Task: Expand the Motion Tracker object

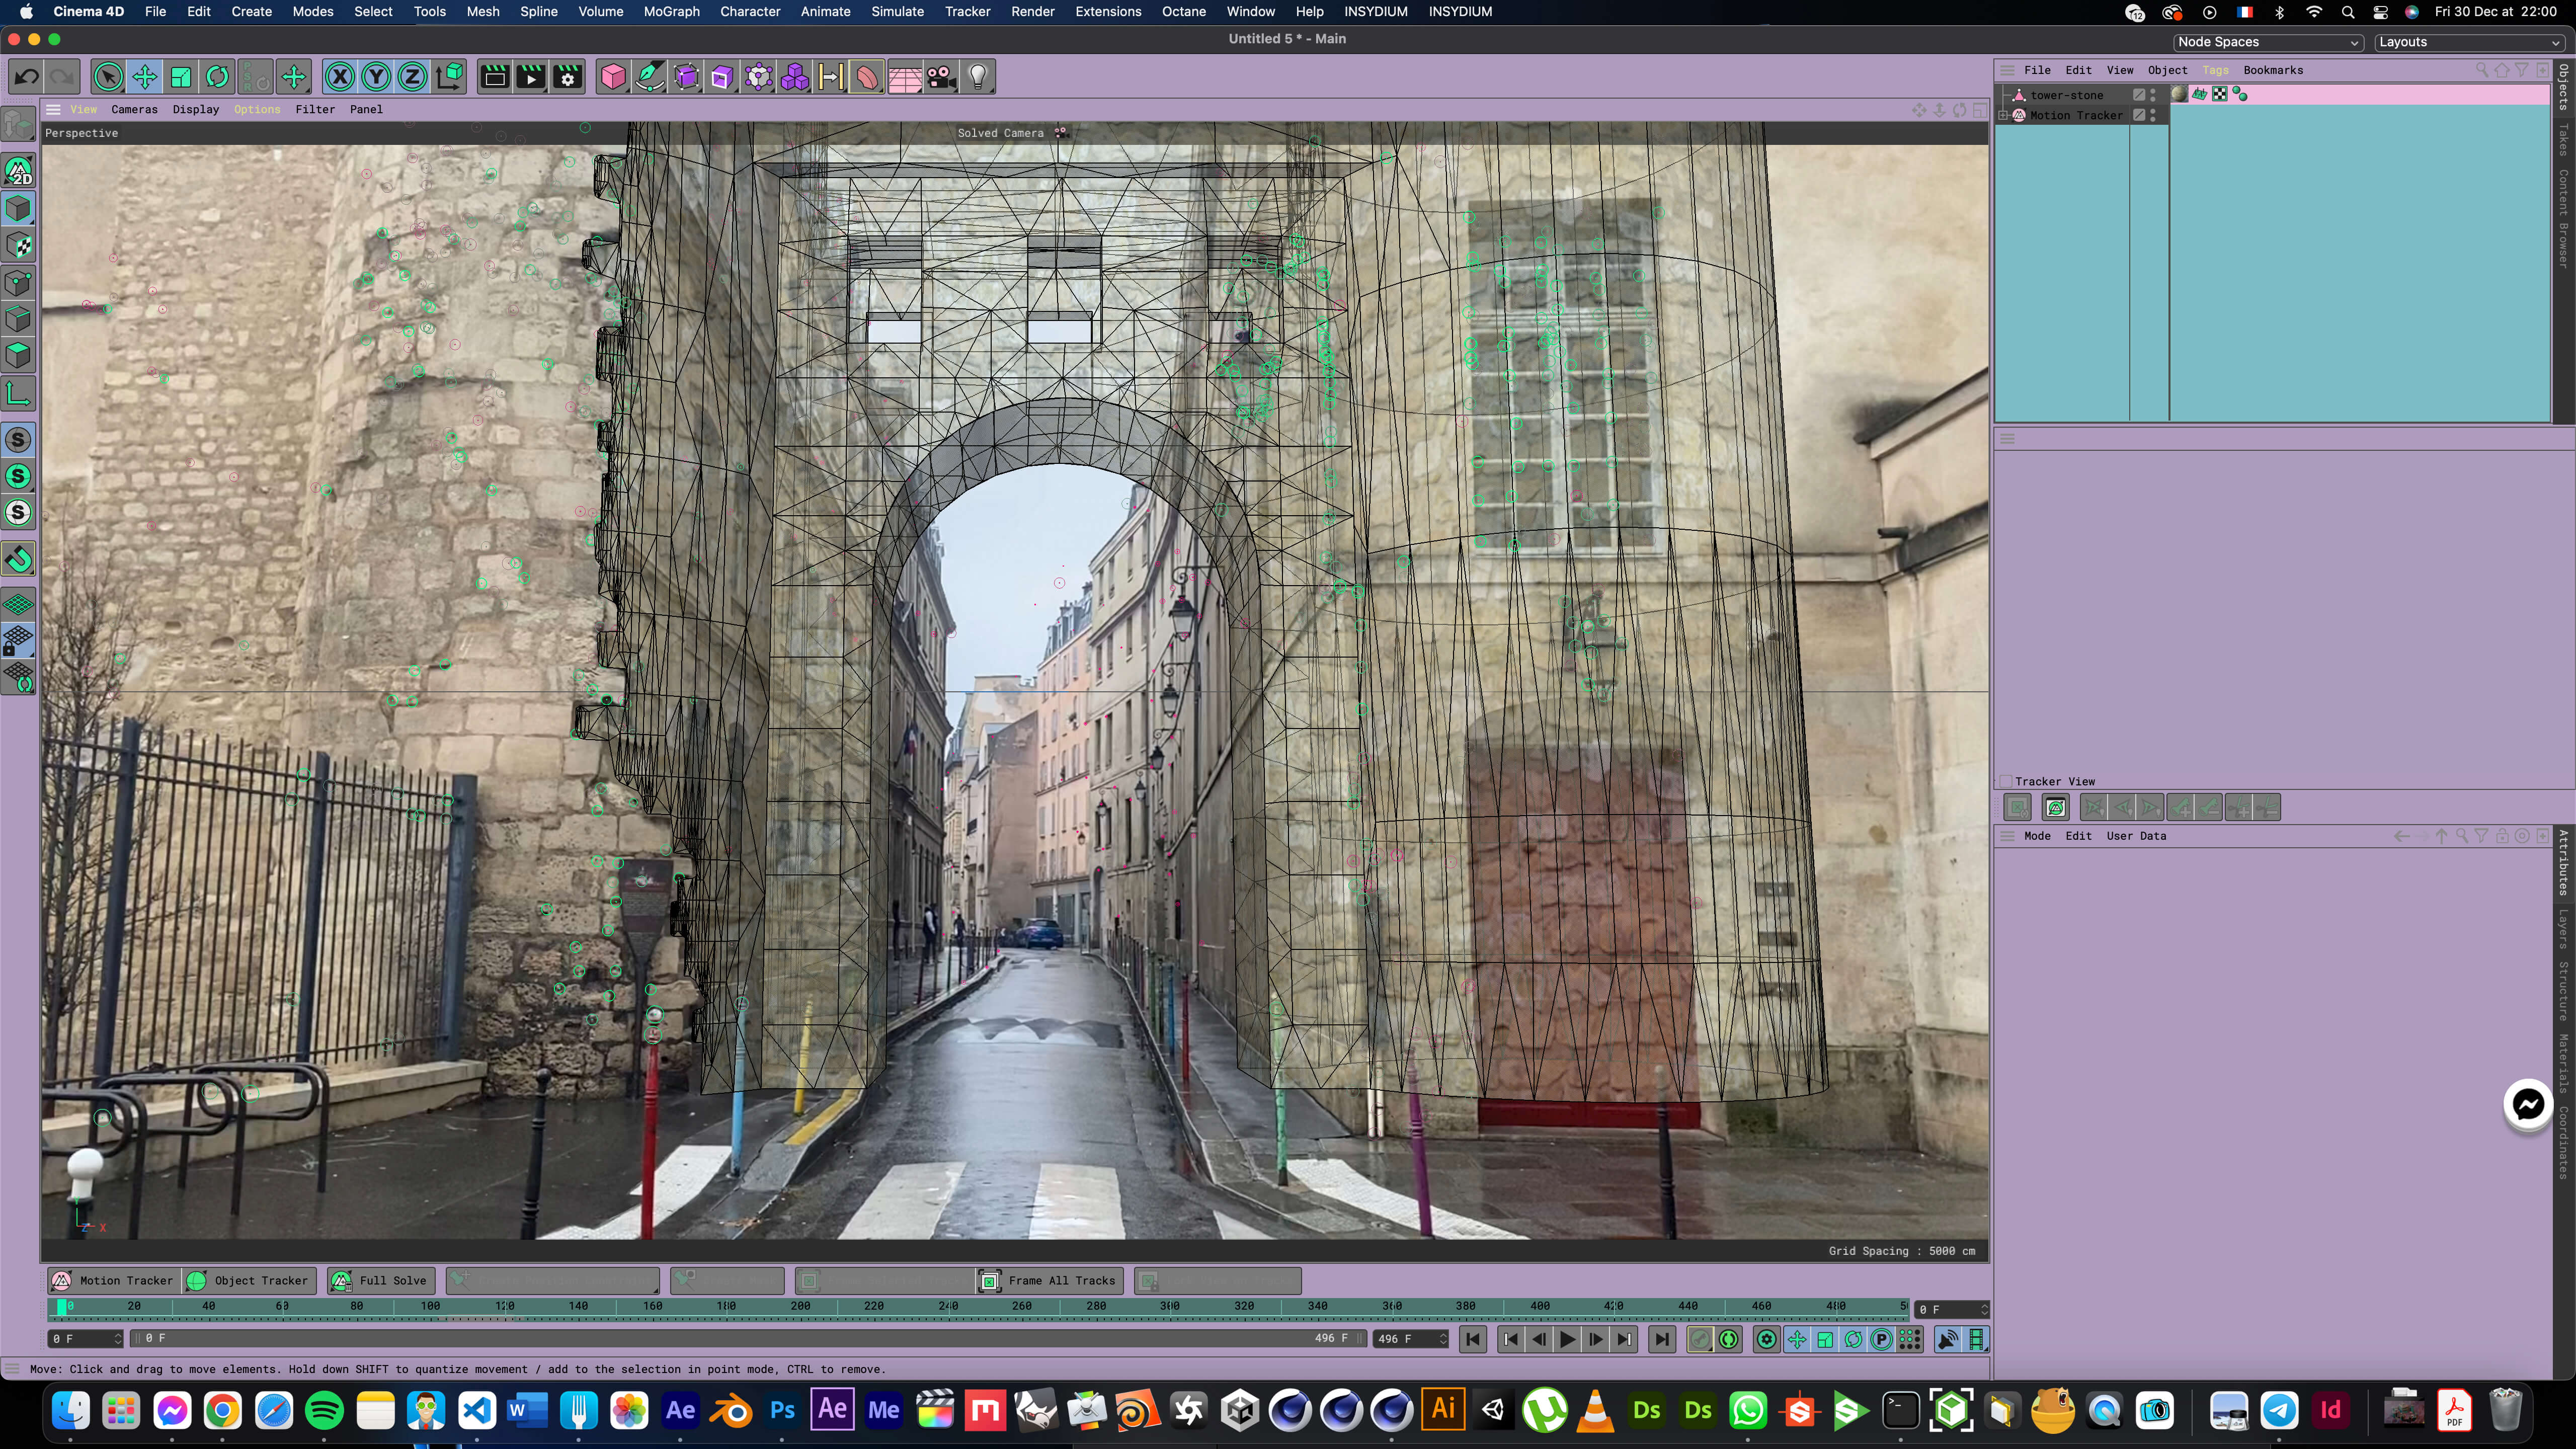Action: [2003, 116]
